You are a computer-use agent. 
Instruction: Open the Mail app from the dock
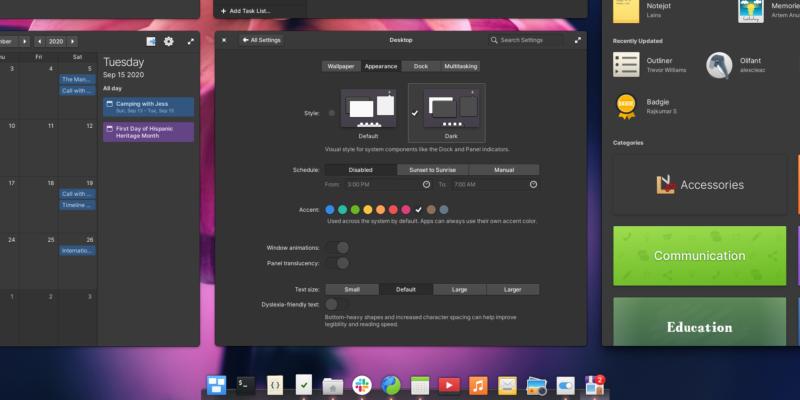tap(507, 385)
